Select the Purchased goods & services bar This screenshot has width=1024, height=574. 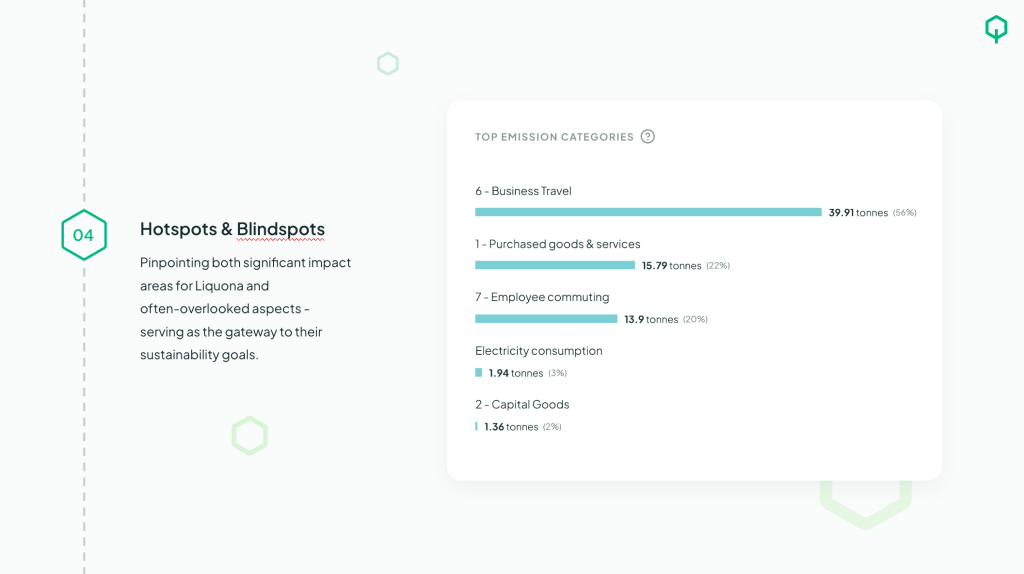tap(555, 265)
